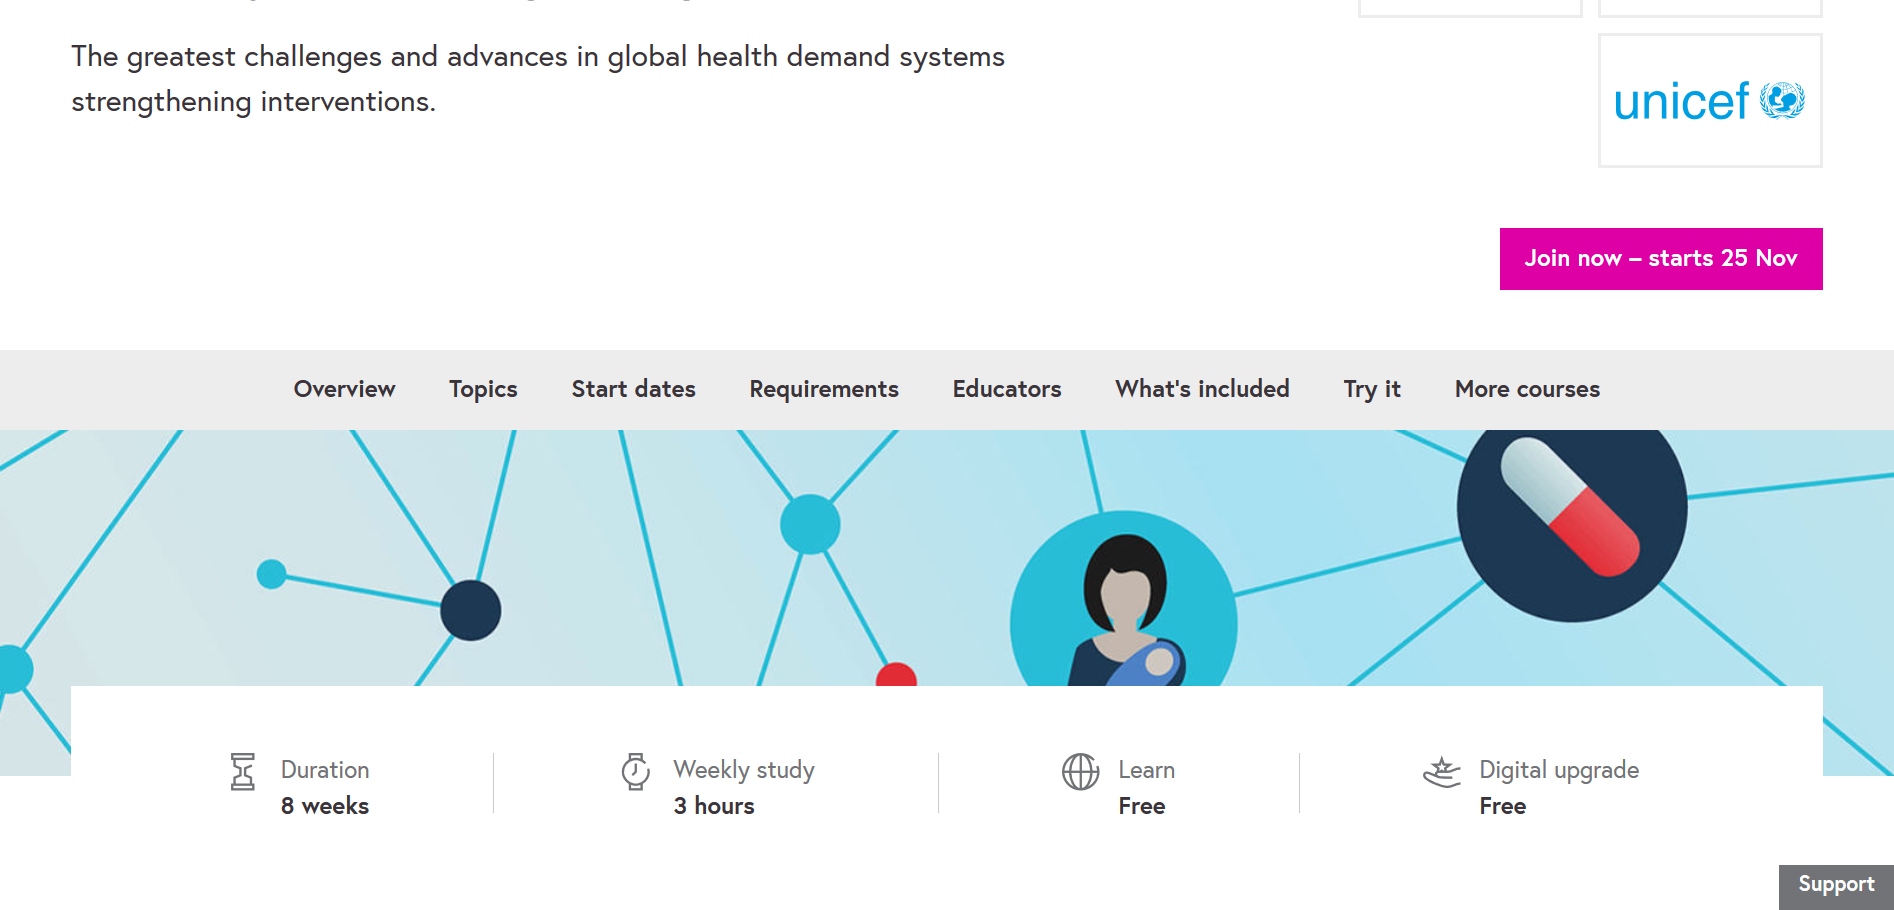Screen dimensions: 1894x910
Task: Jump to What's included section
Action: click(x=1202, y=389)
